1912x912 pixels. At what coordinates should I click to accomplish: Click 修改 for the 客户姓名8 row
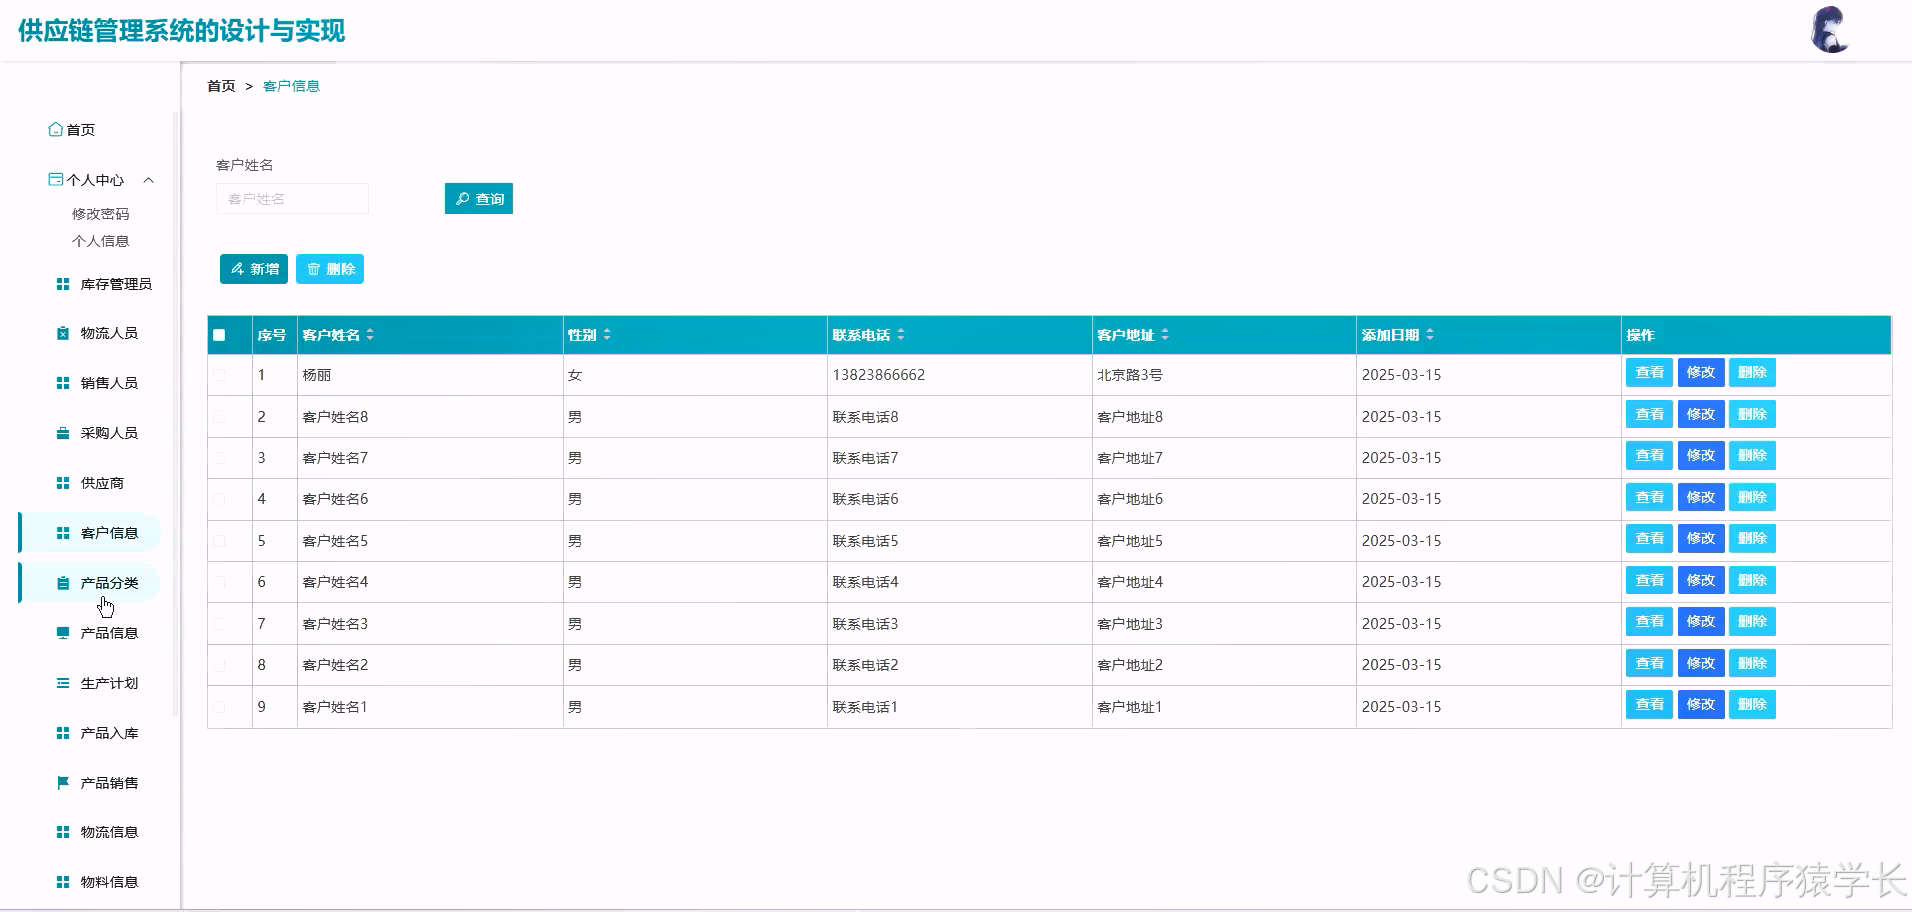1701,415
